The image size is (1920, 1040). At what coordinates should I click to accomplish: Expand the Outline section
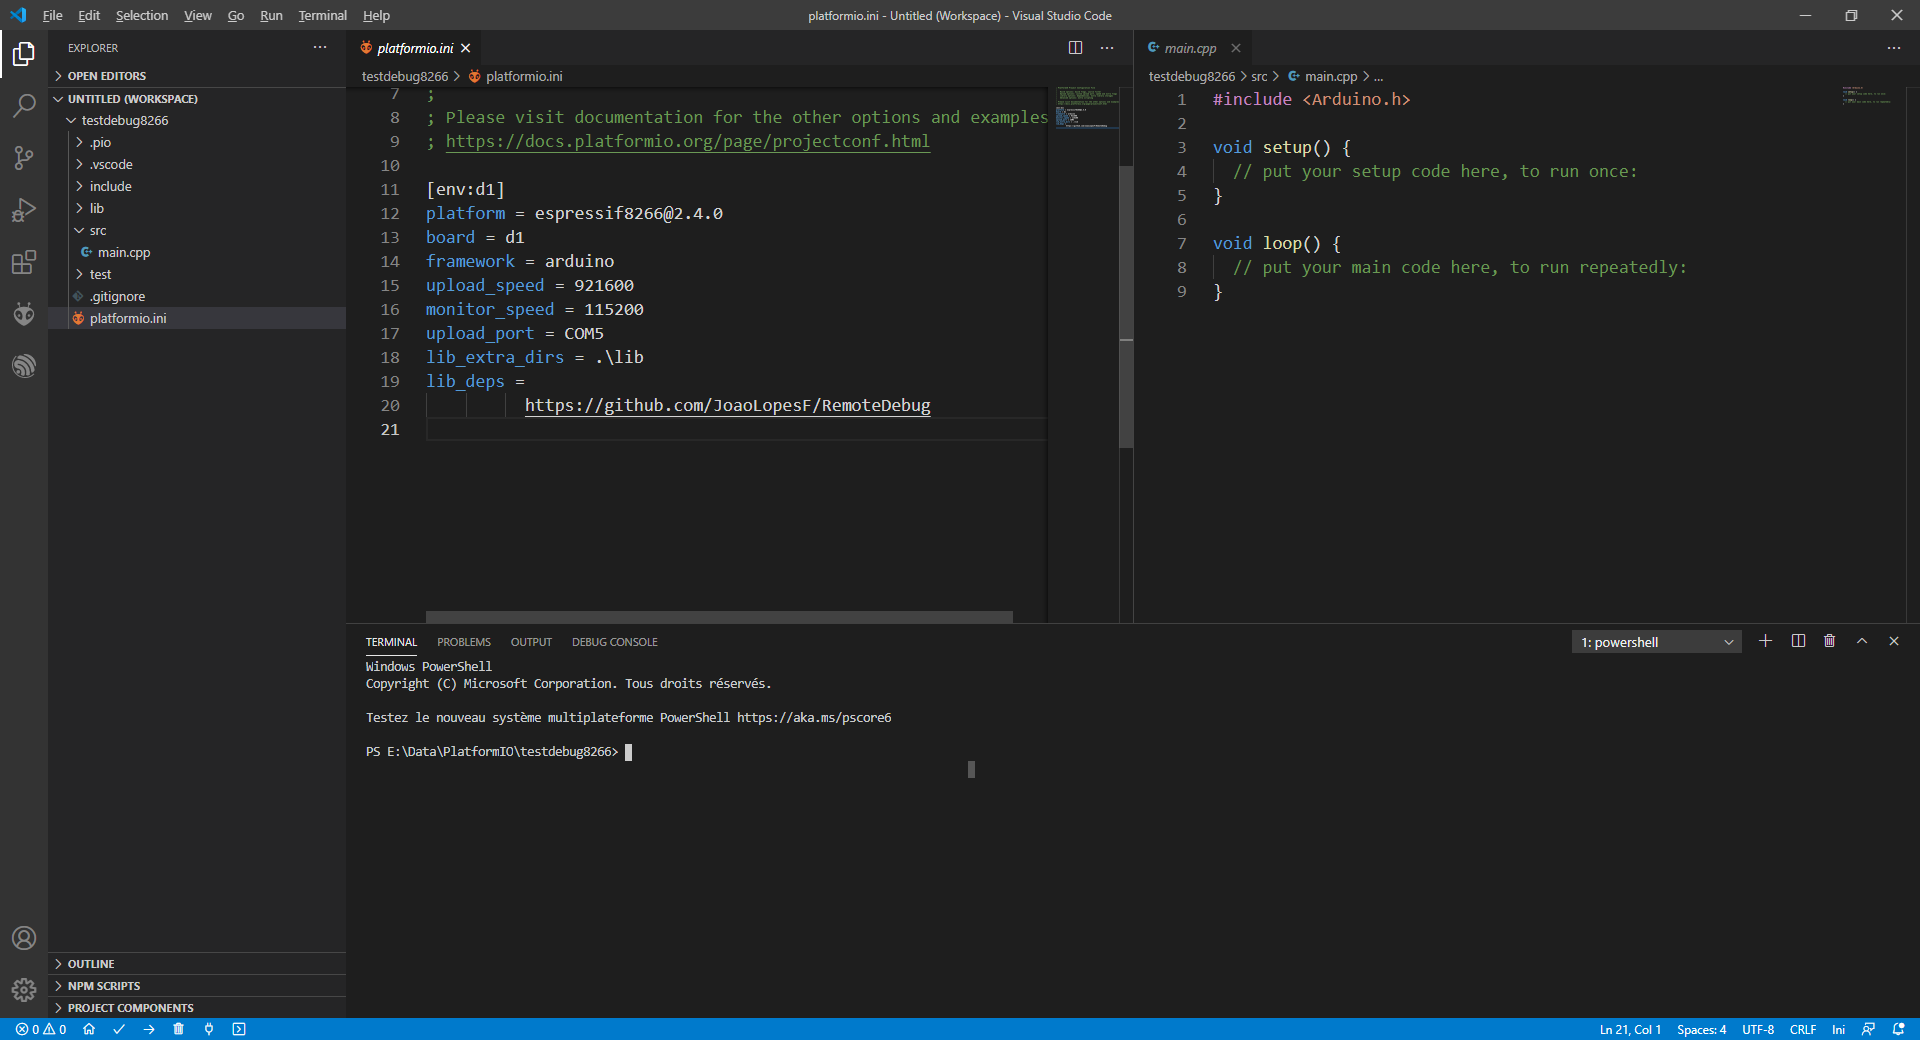[x=197, y=964]
